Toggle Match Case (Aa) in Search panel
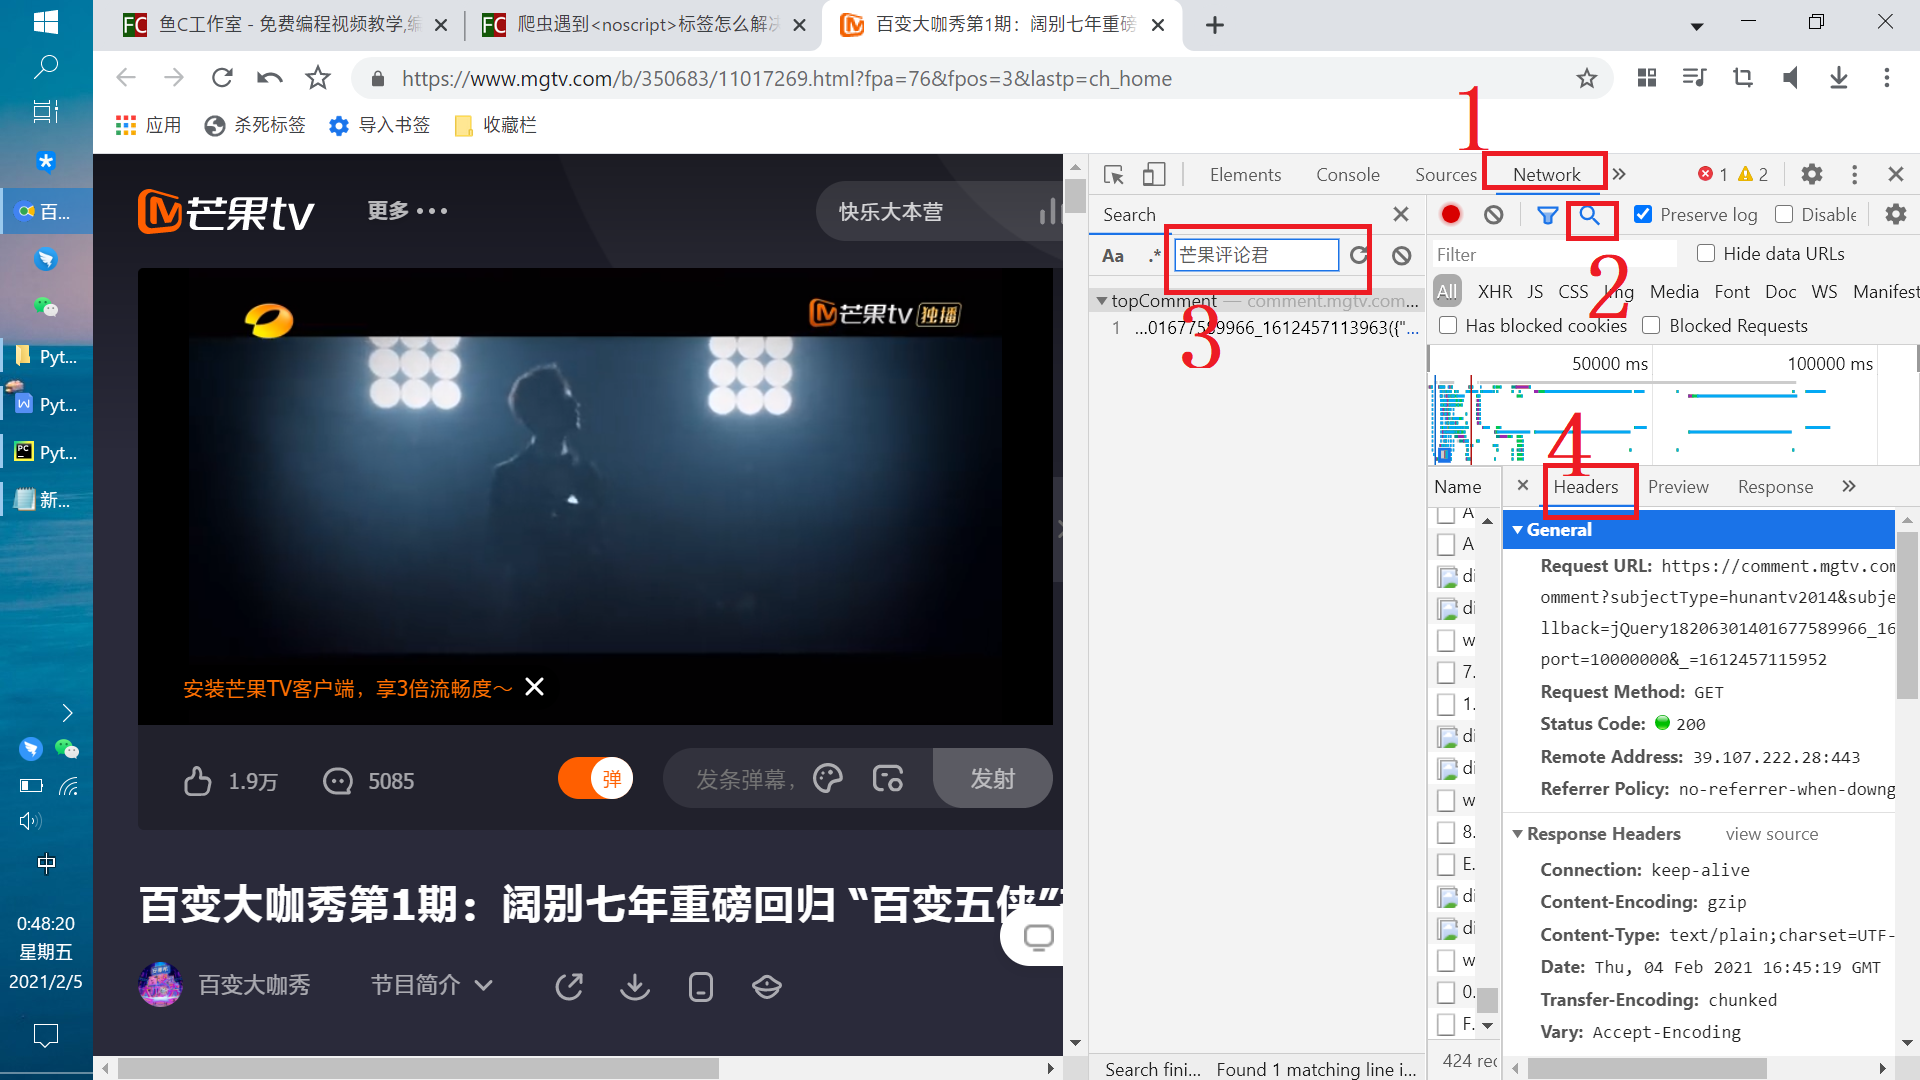This screenshot has height=1080, width=1920. (1113, 255)
